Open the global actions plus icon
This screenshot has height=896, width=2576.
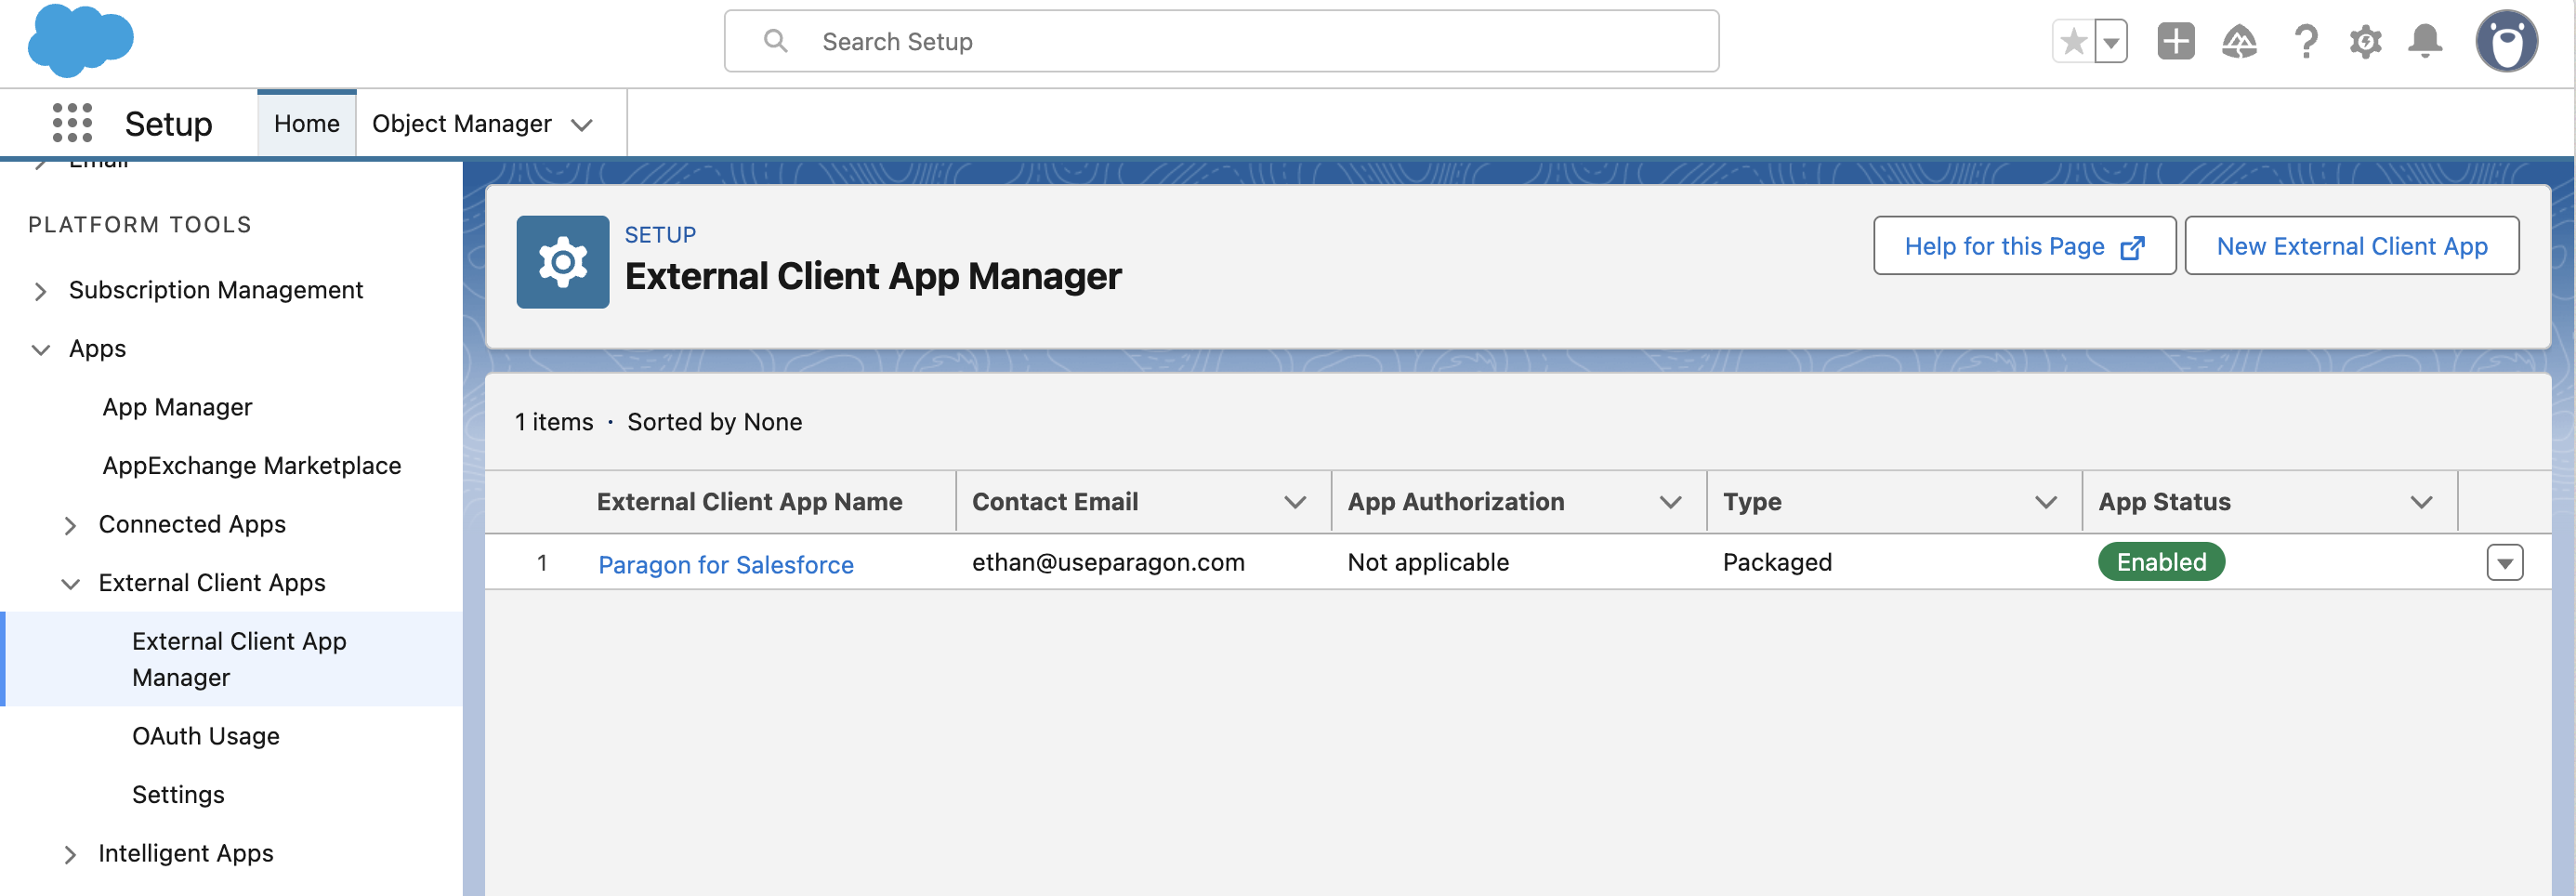[2176, 42]
